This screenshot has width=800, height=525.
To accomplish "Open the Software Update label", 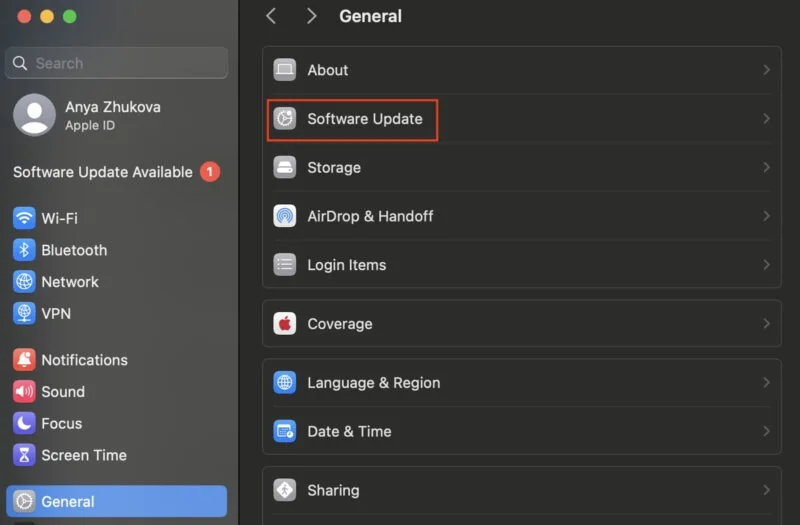I will point(365,119).
